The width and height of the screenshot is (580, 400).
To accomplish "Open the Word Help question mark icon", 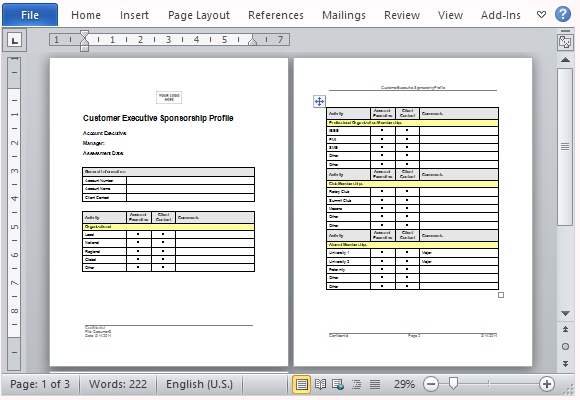I will 563,14.
